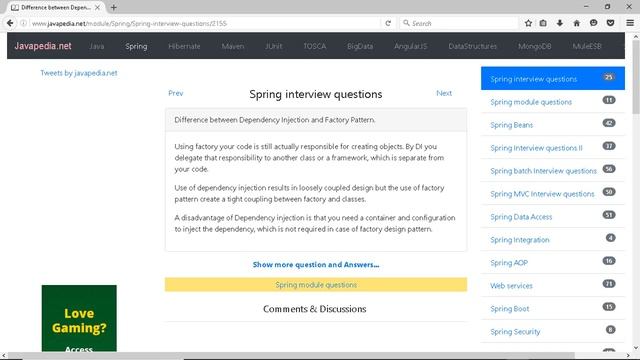The image size is (640, 360).
Task: Click the count badge beside Spring Beans
Action: tap(609, 123)
